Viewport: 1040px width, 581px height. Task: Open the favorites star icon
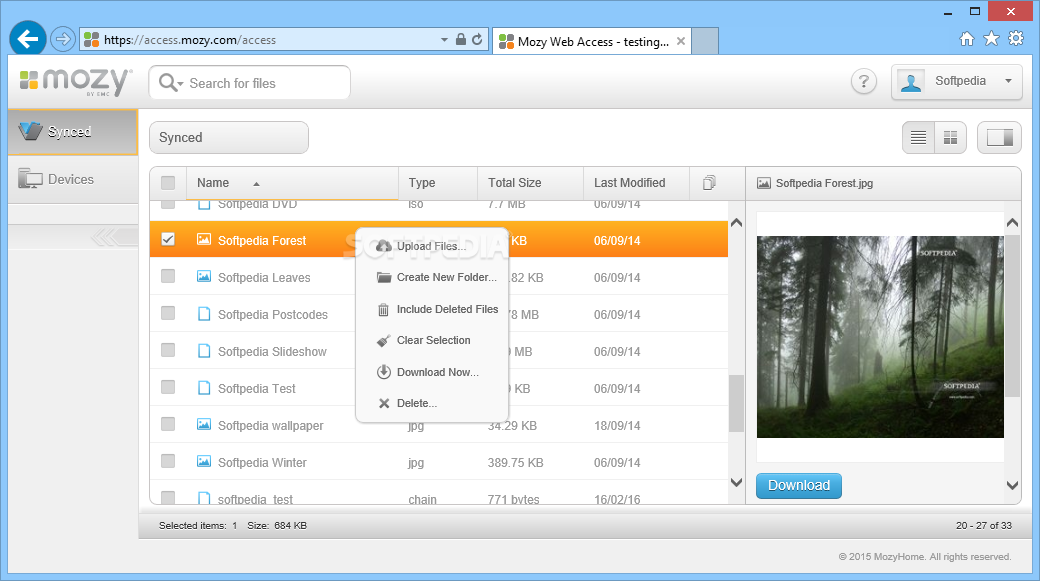coord(991,38)
